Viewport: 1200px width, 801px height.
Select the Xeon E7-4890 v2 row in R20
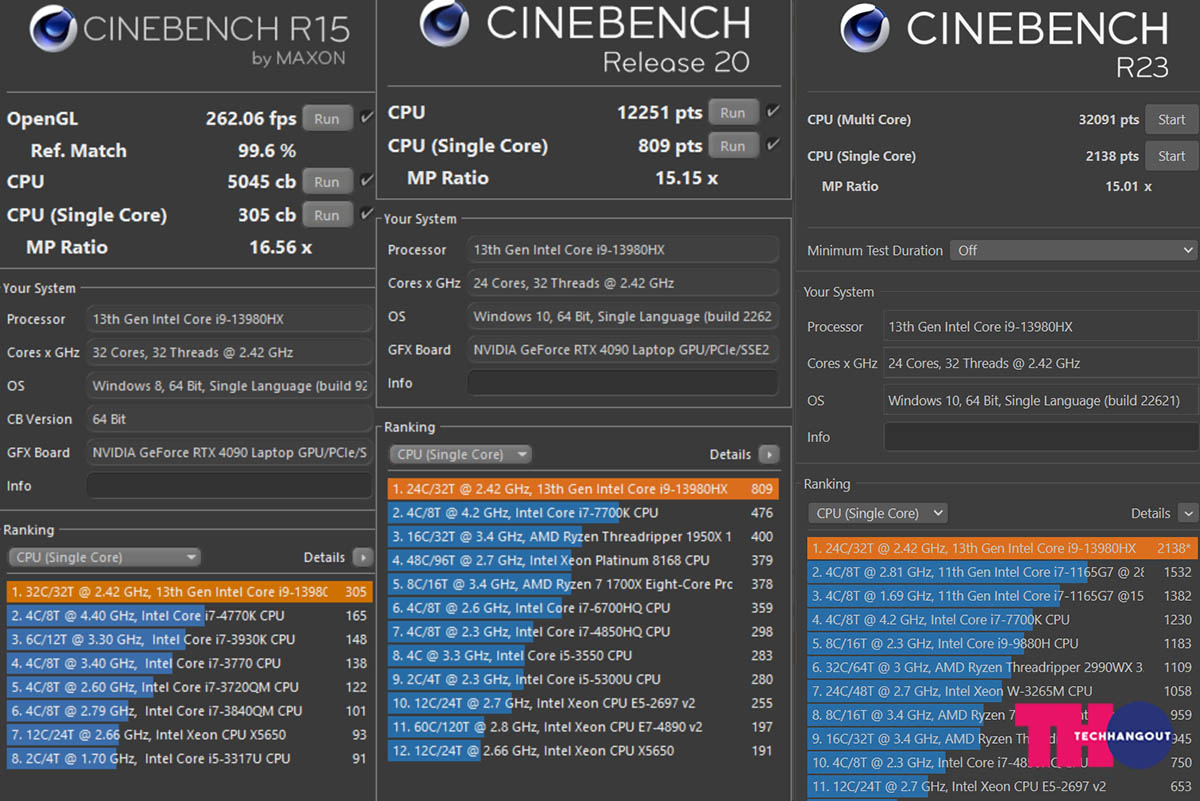pos(584,727)
